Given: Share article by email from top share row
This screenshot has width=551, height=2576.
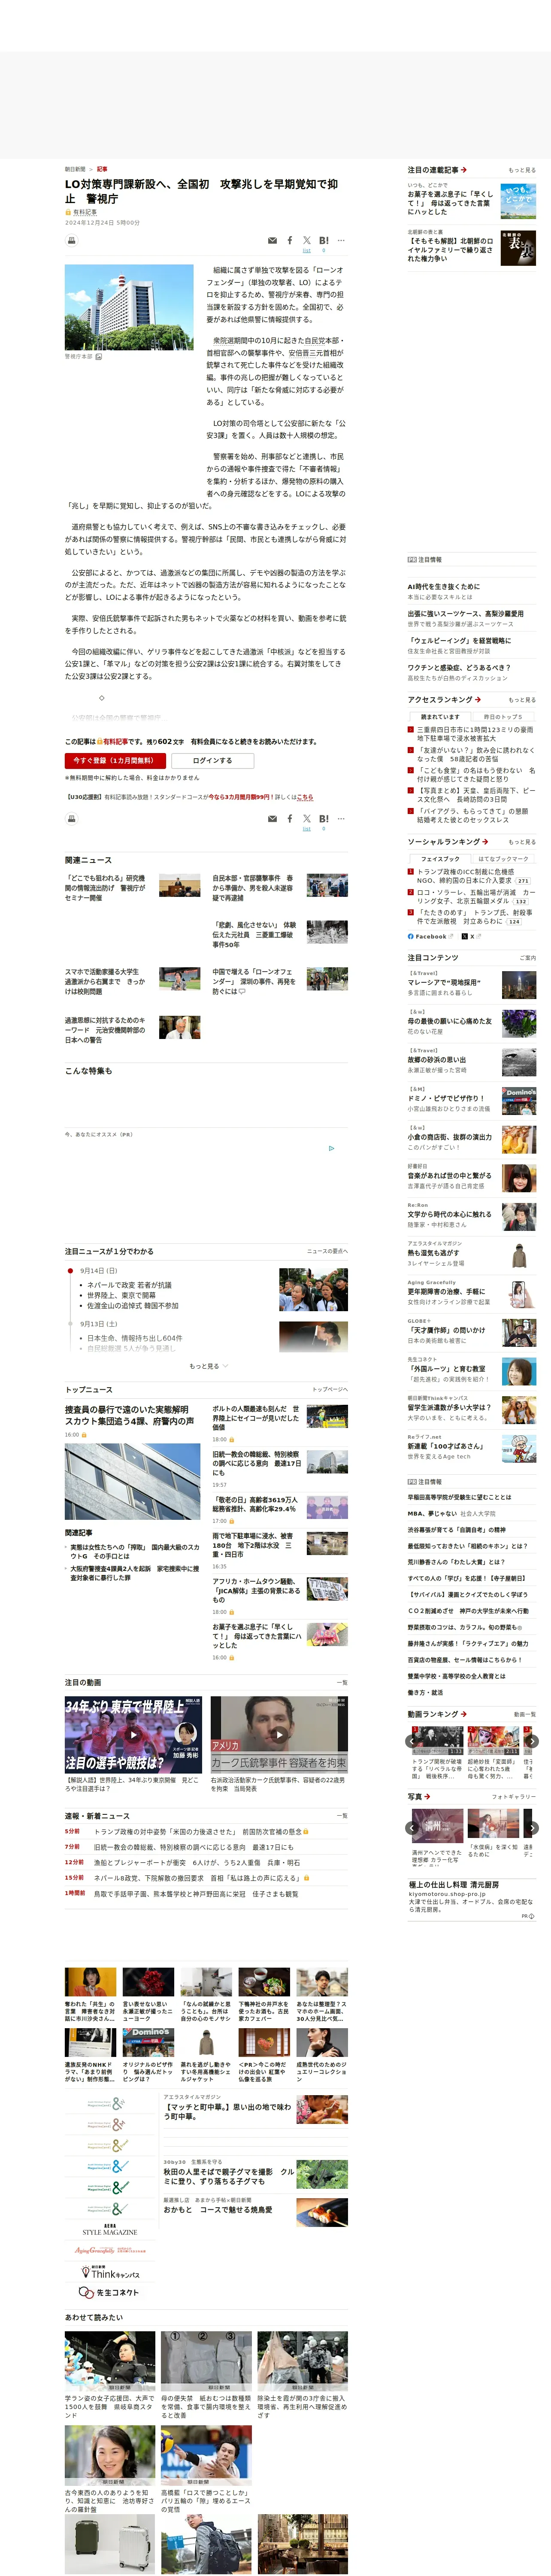Looking at the screenshot, I should pos(272,240).
